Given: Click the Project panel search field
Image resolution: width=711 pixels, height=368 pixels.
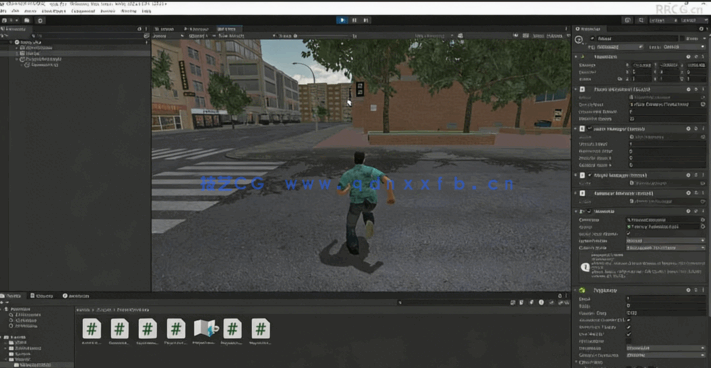Looking at the screenshot, I should 453,302.
